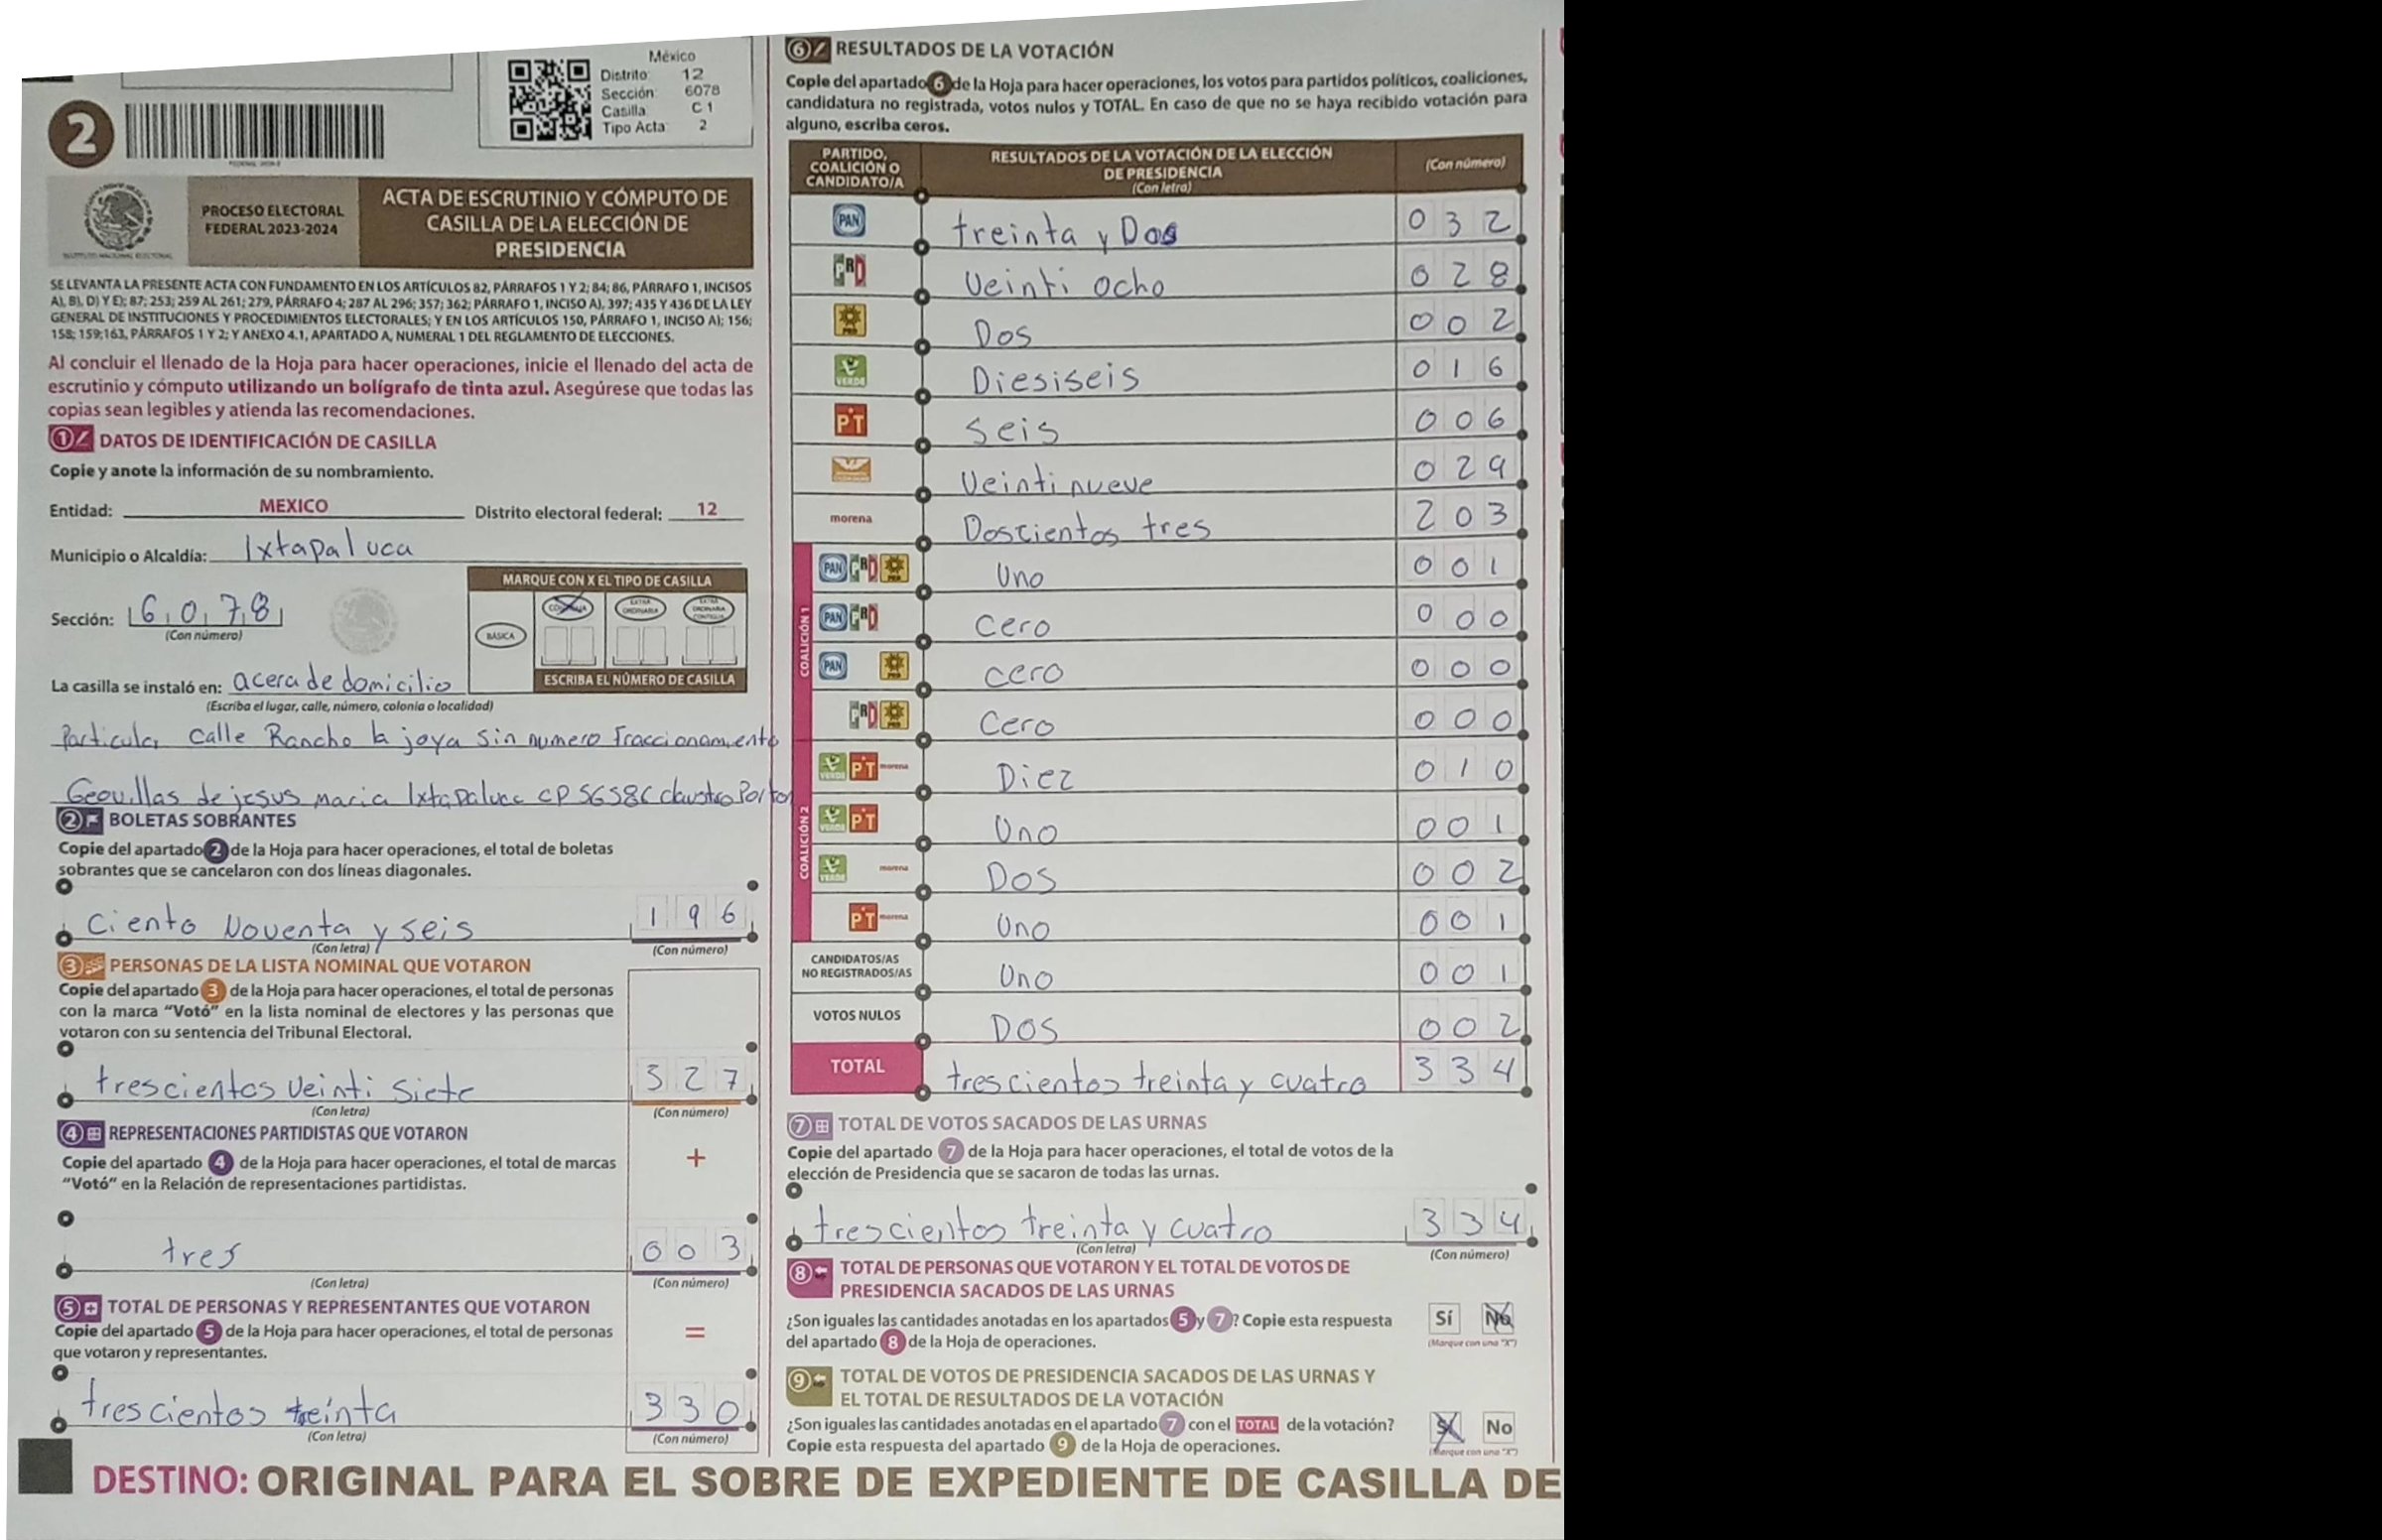The height and width of the screenshot is (1540, 2382).
Task: Click the section 2 badge before 'Boletas sobrantes'
Action: tap(80, 821)
